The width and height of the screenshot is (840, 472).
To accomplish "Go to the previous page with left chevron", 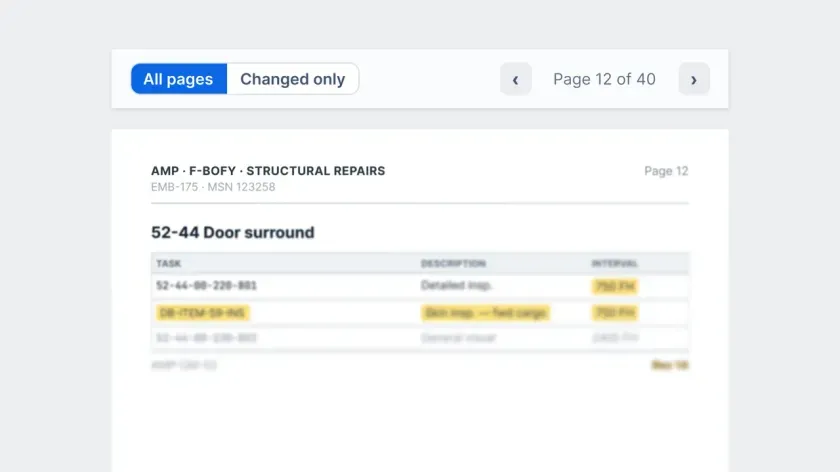I will click(x=515, y=79).
